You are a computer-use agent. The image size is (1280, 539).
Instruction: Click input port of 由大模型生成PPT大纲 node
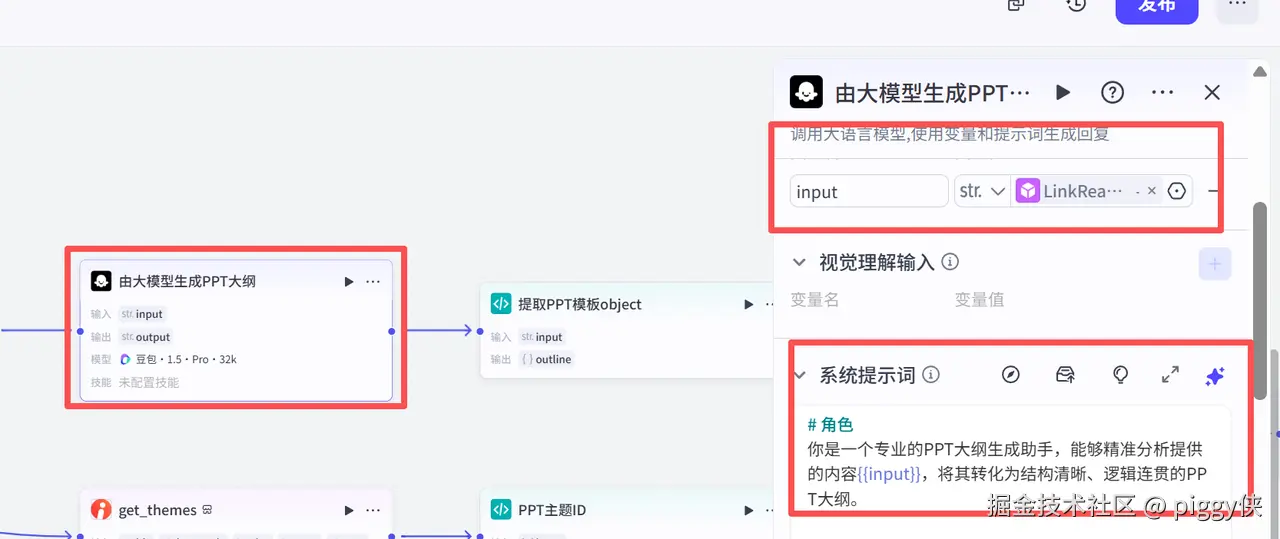(80, 330)
